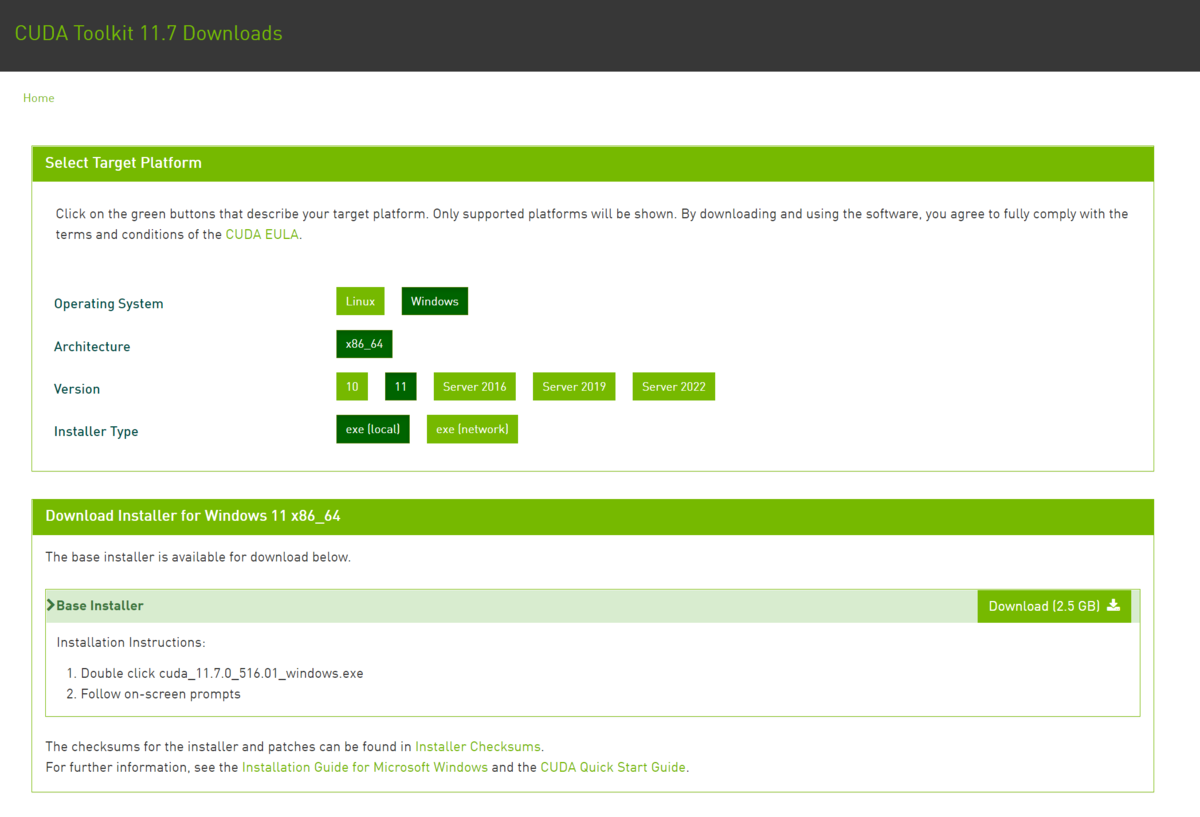Select the exe (local) installer type
Viewport: 1200px width, 817px height.
pyautogui.click(x=372, y=429)
